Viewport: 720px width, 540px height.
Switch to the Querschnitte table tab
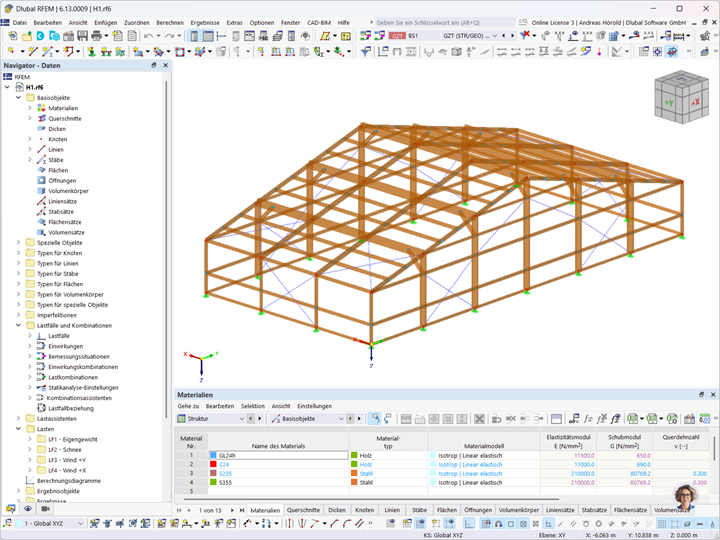point(304,510)
